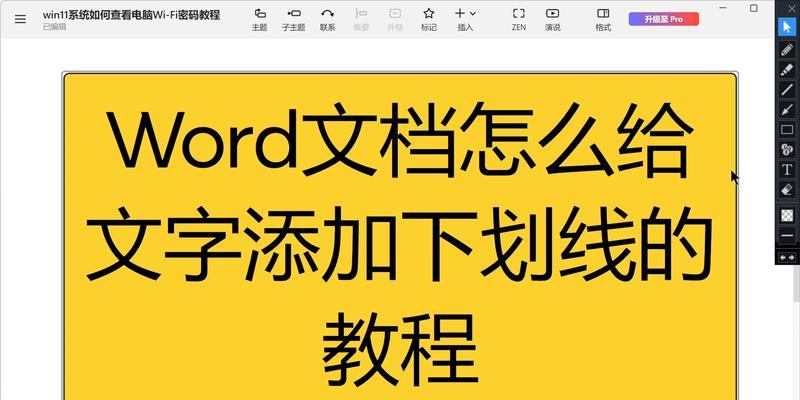Viewport: 800px width, 400px height.
Task: Minimize the XMind window
Action: pos(722,8)
